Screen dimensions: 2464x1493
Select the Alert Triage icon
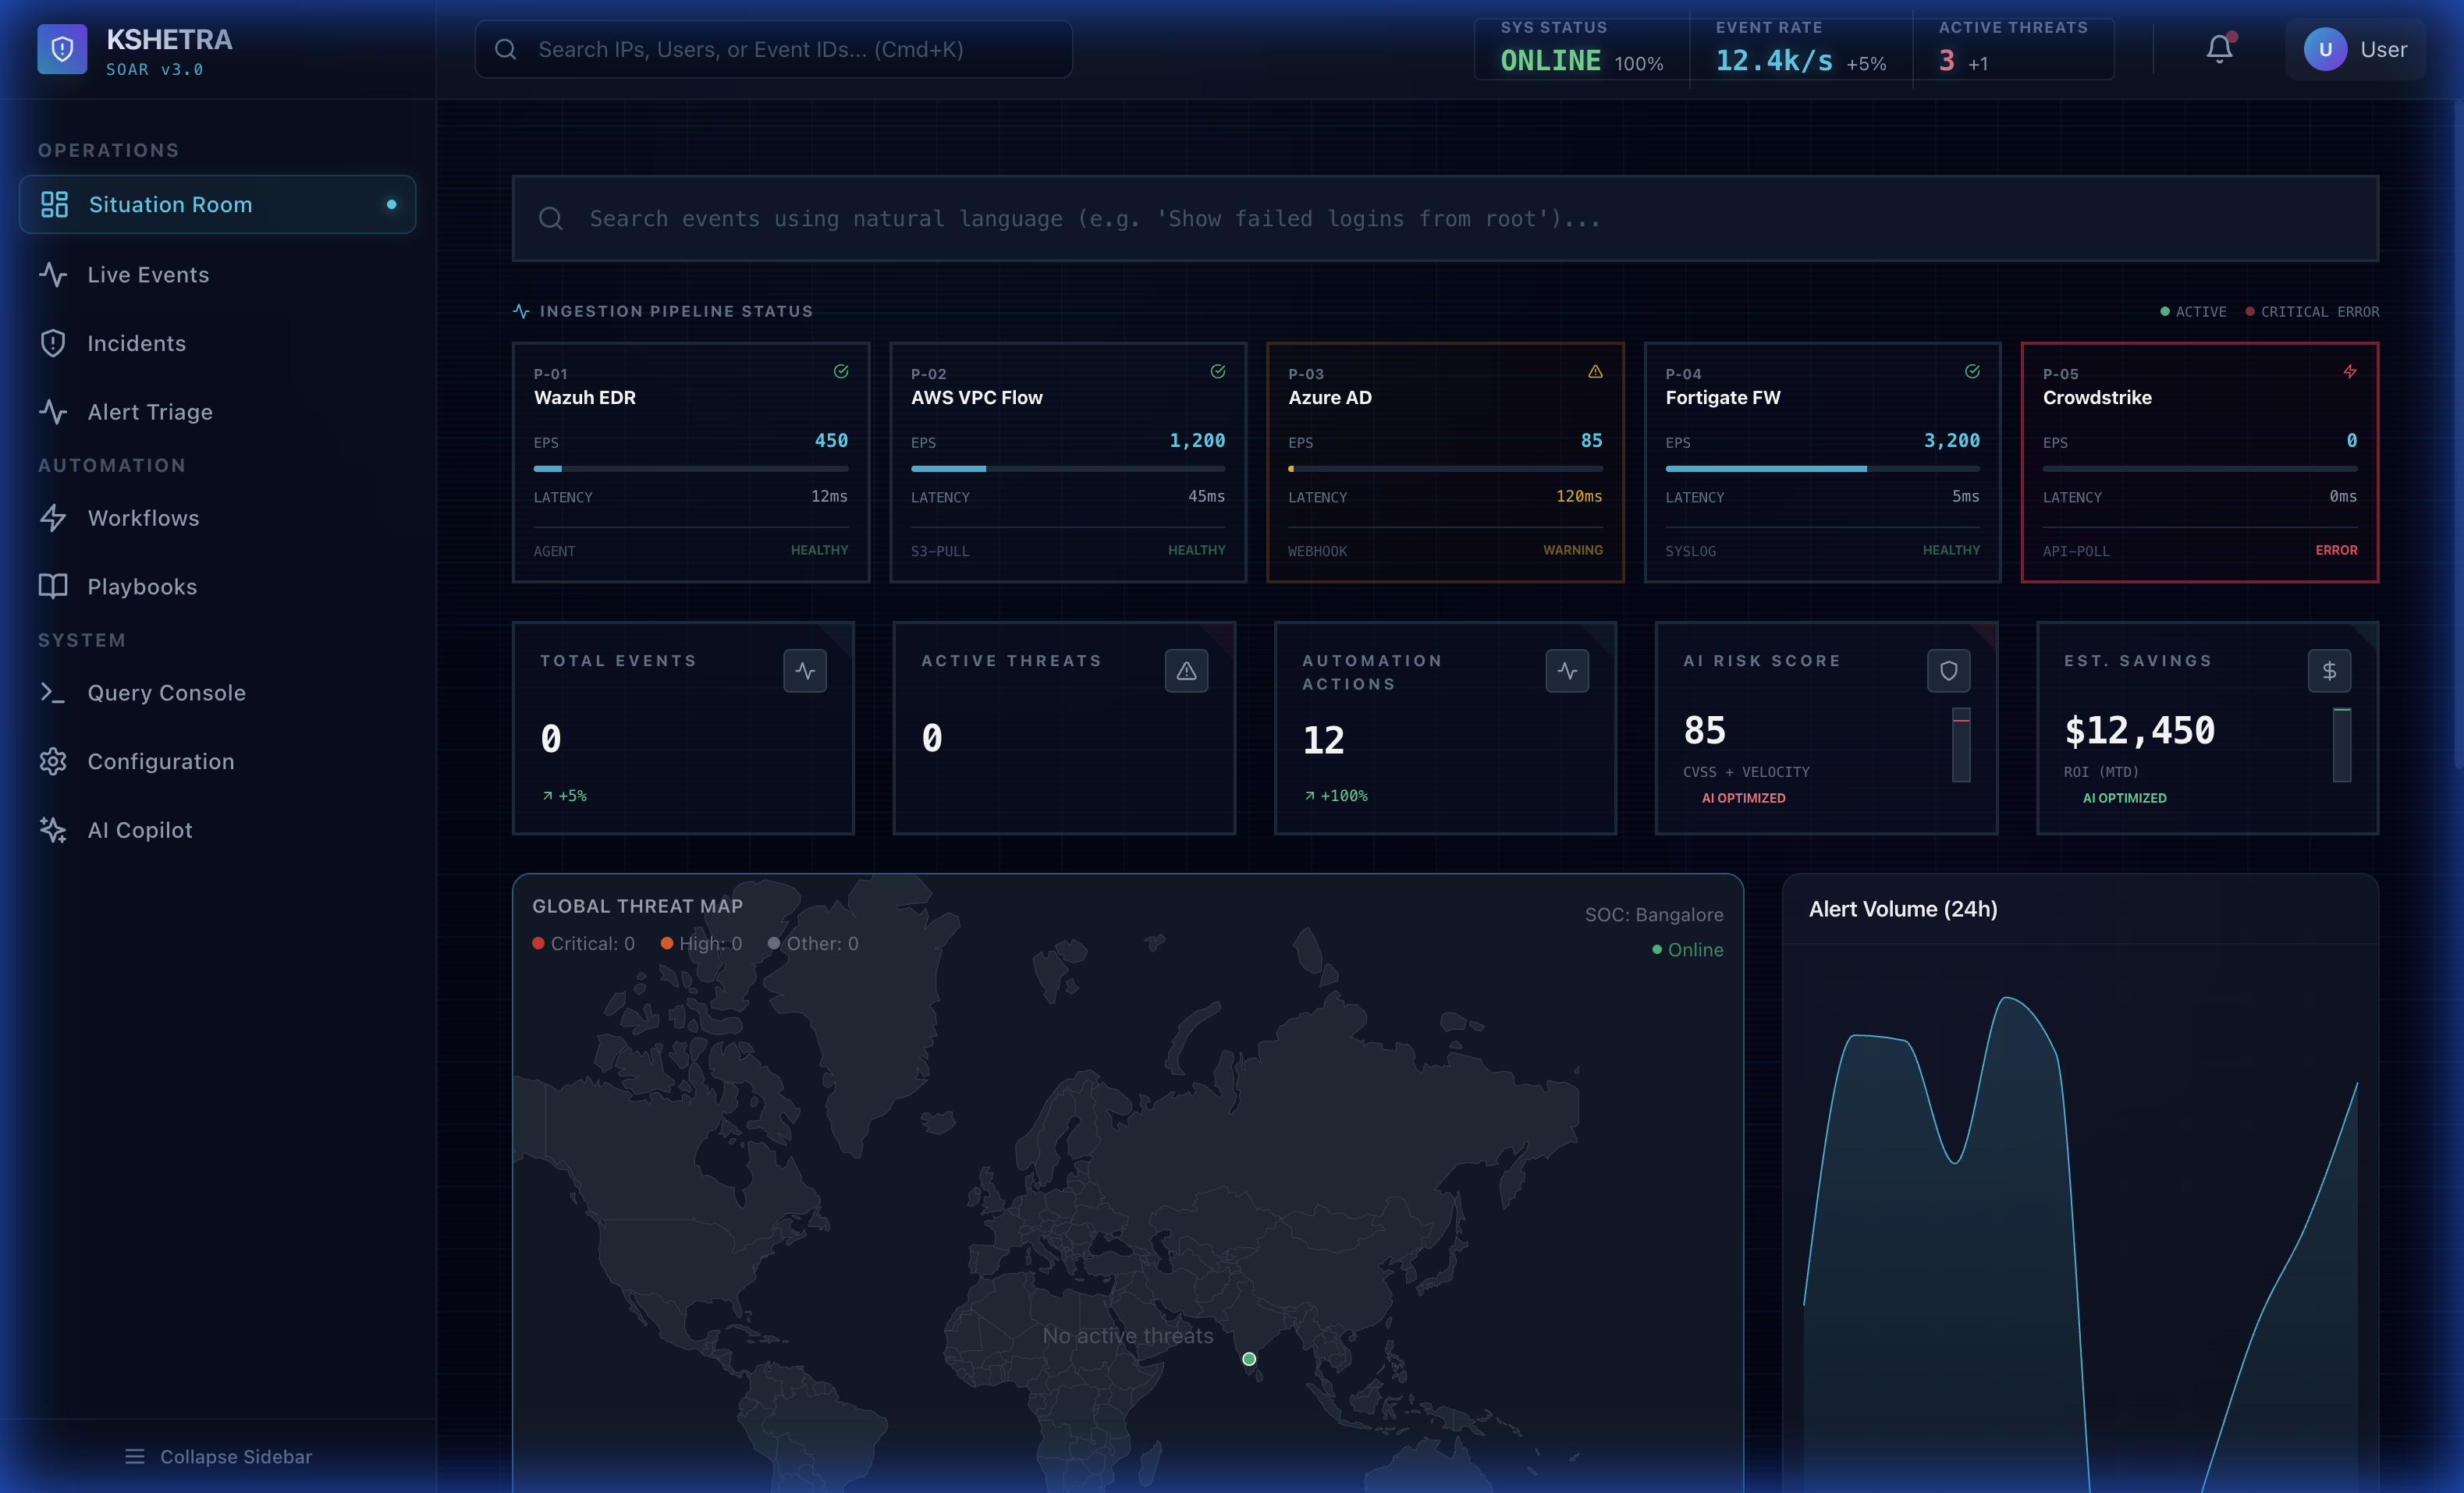pos(53,411)
